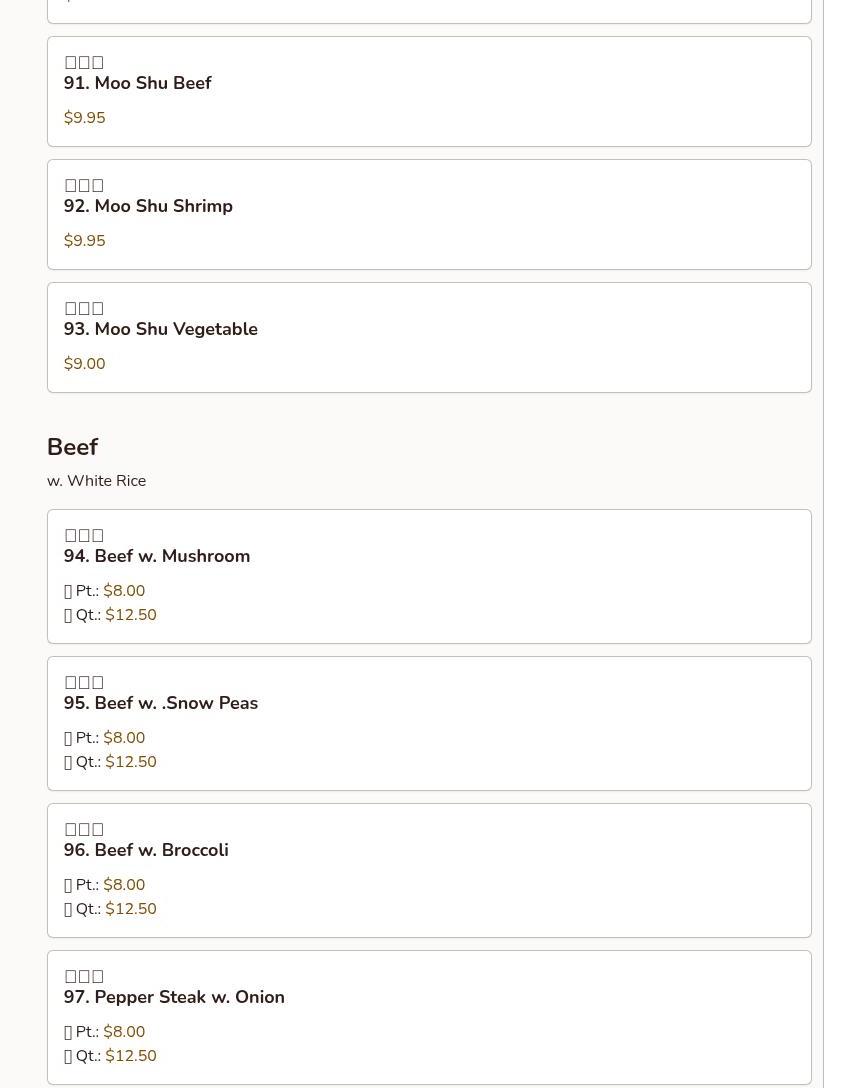Image resolution: width=844 pixels, height=1088 pixels.
Task: Click the $9.00 Moo Shu Vegetable price
Action: click(x=84, y=364)
